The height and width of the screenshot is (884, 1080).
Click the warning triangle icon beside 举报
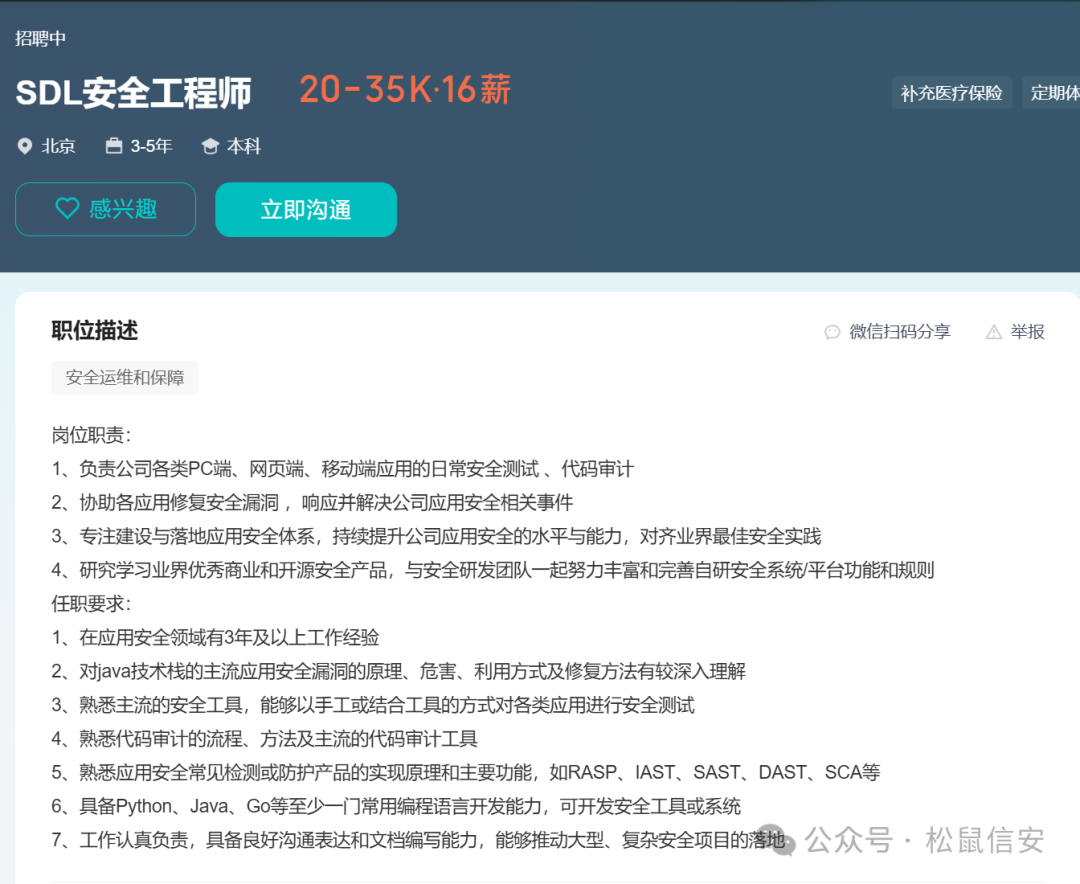[993, 331]
